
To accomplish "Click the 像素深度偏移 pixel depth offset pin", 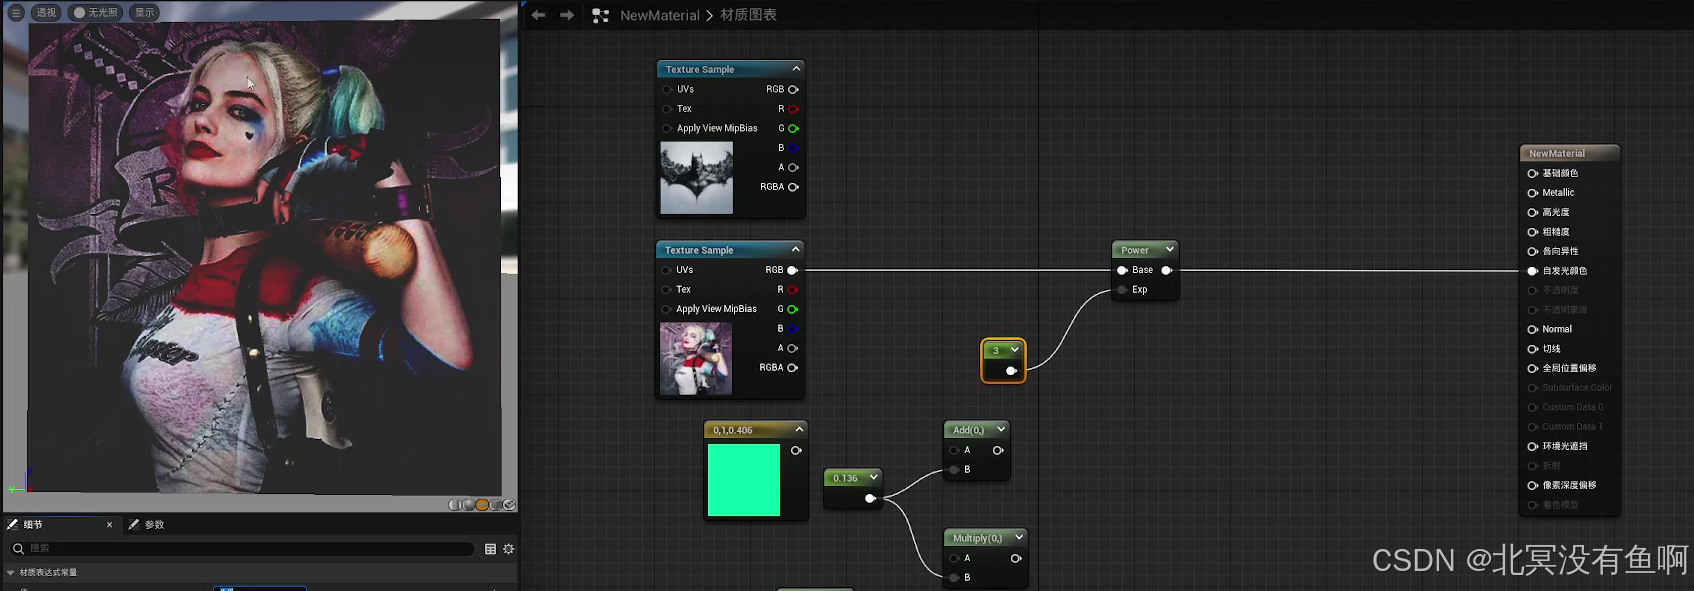I will coord(1532,485).
